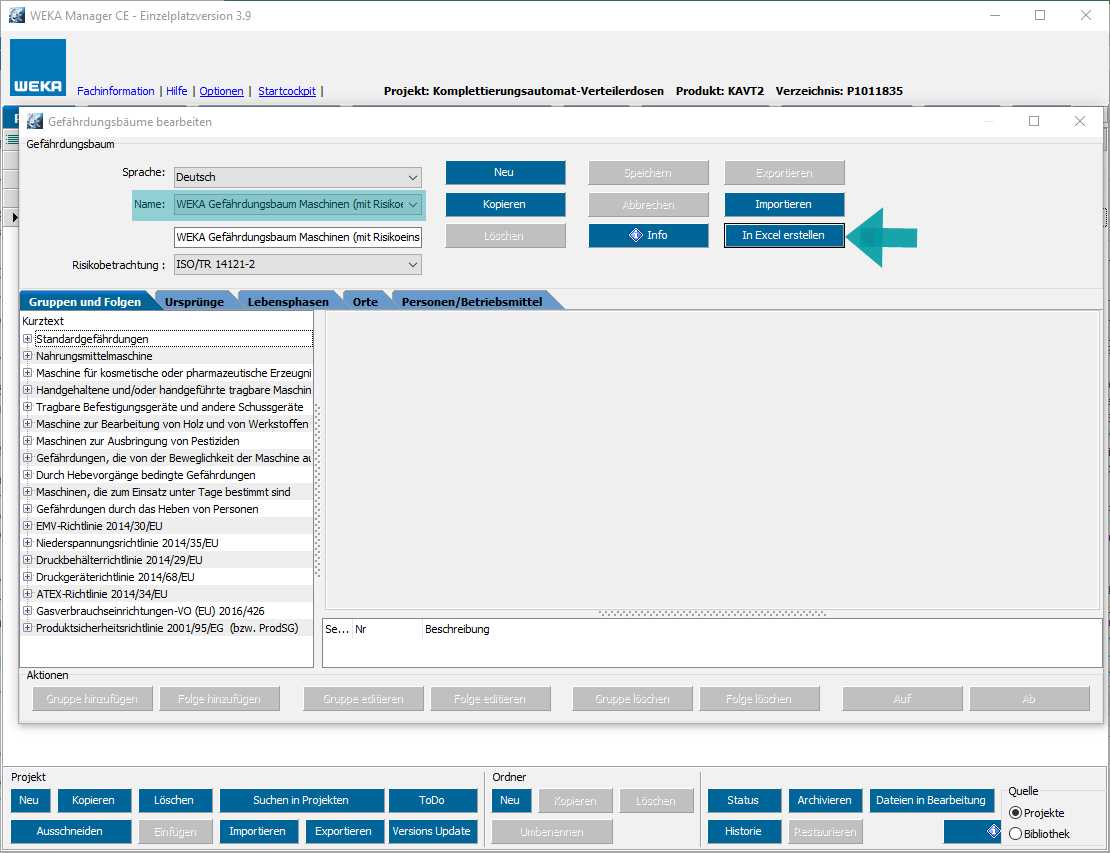Viewport: 1110px width, 853px height.
Task: Click the In Excel erstellen button
Action: (x=784, y=236)
